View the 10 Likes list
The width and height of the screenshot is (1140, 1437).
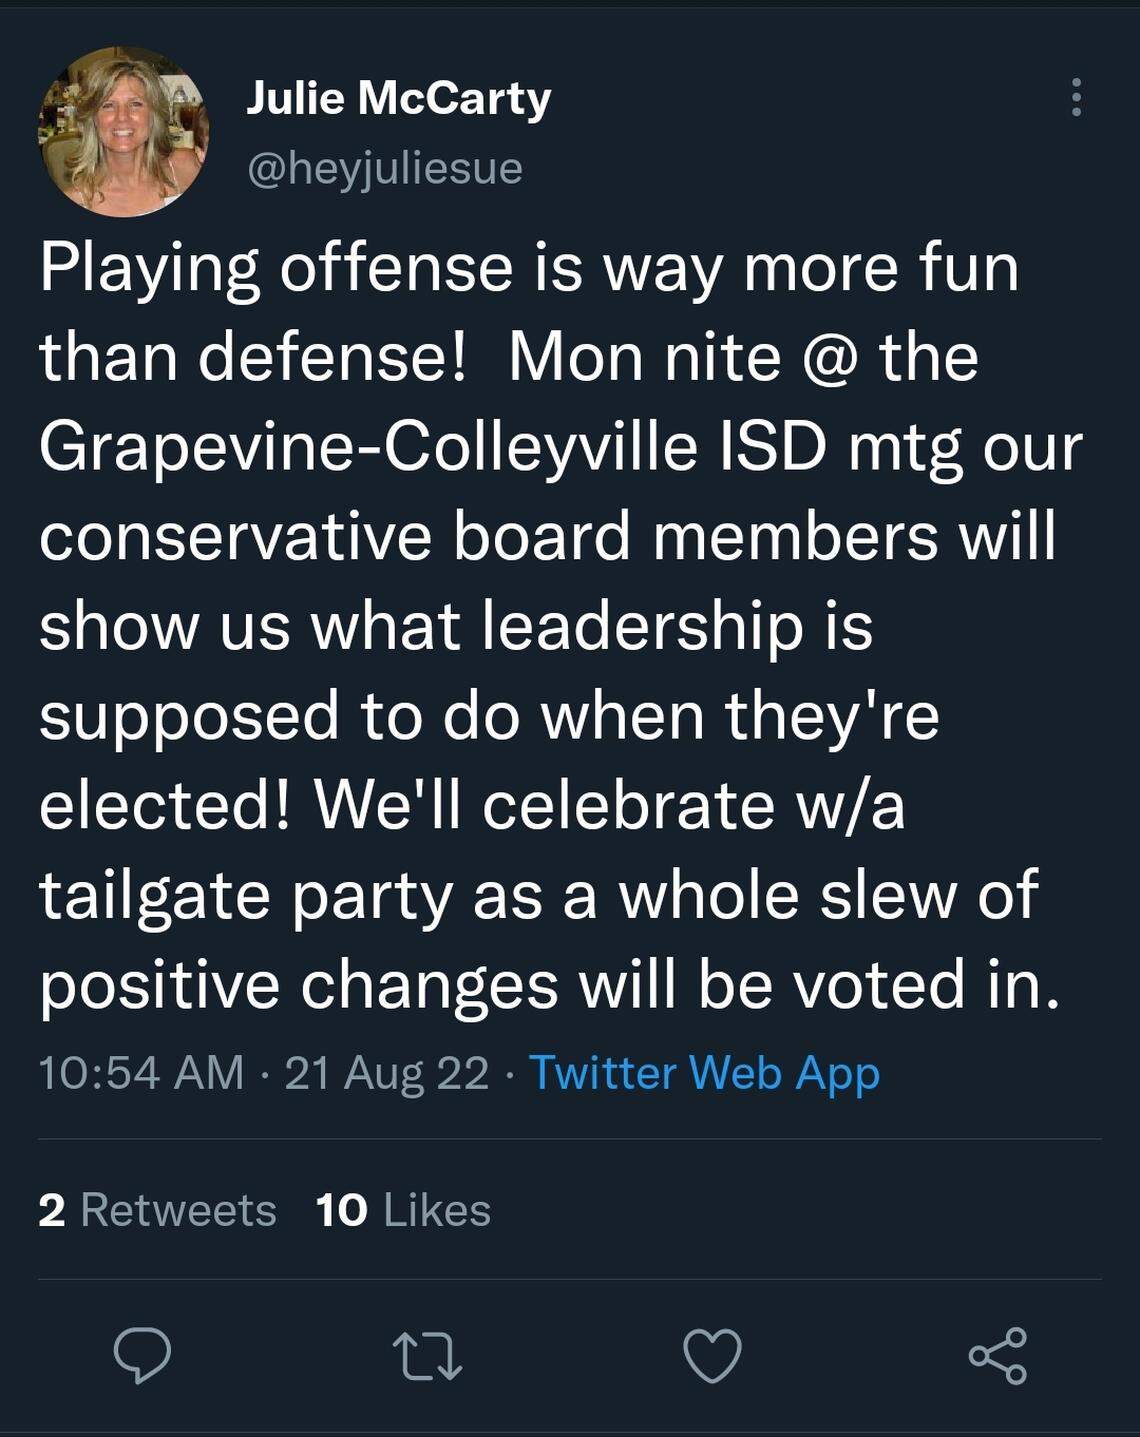[403, 1210]
